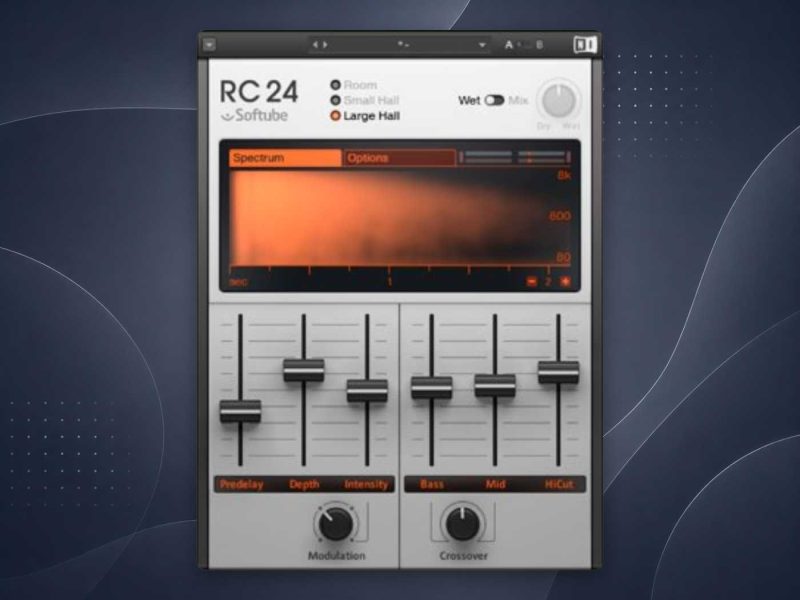Click the Mid fader handle
This screenshot has height=600, width=800.
pyautogui.click(x=495, y=385)
